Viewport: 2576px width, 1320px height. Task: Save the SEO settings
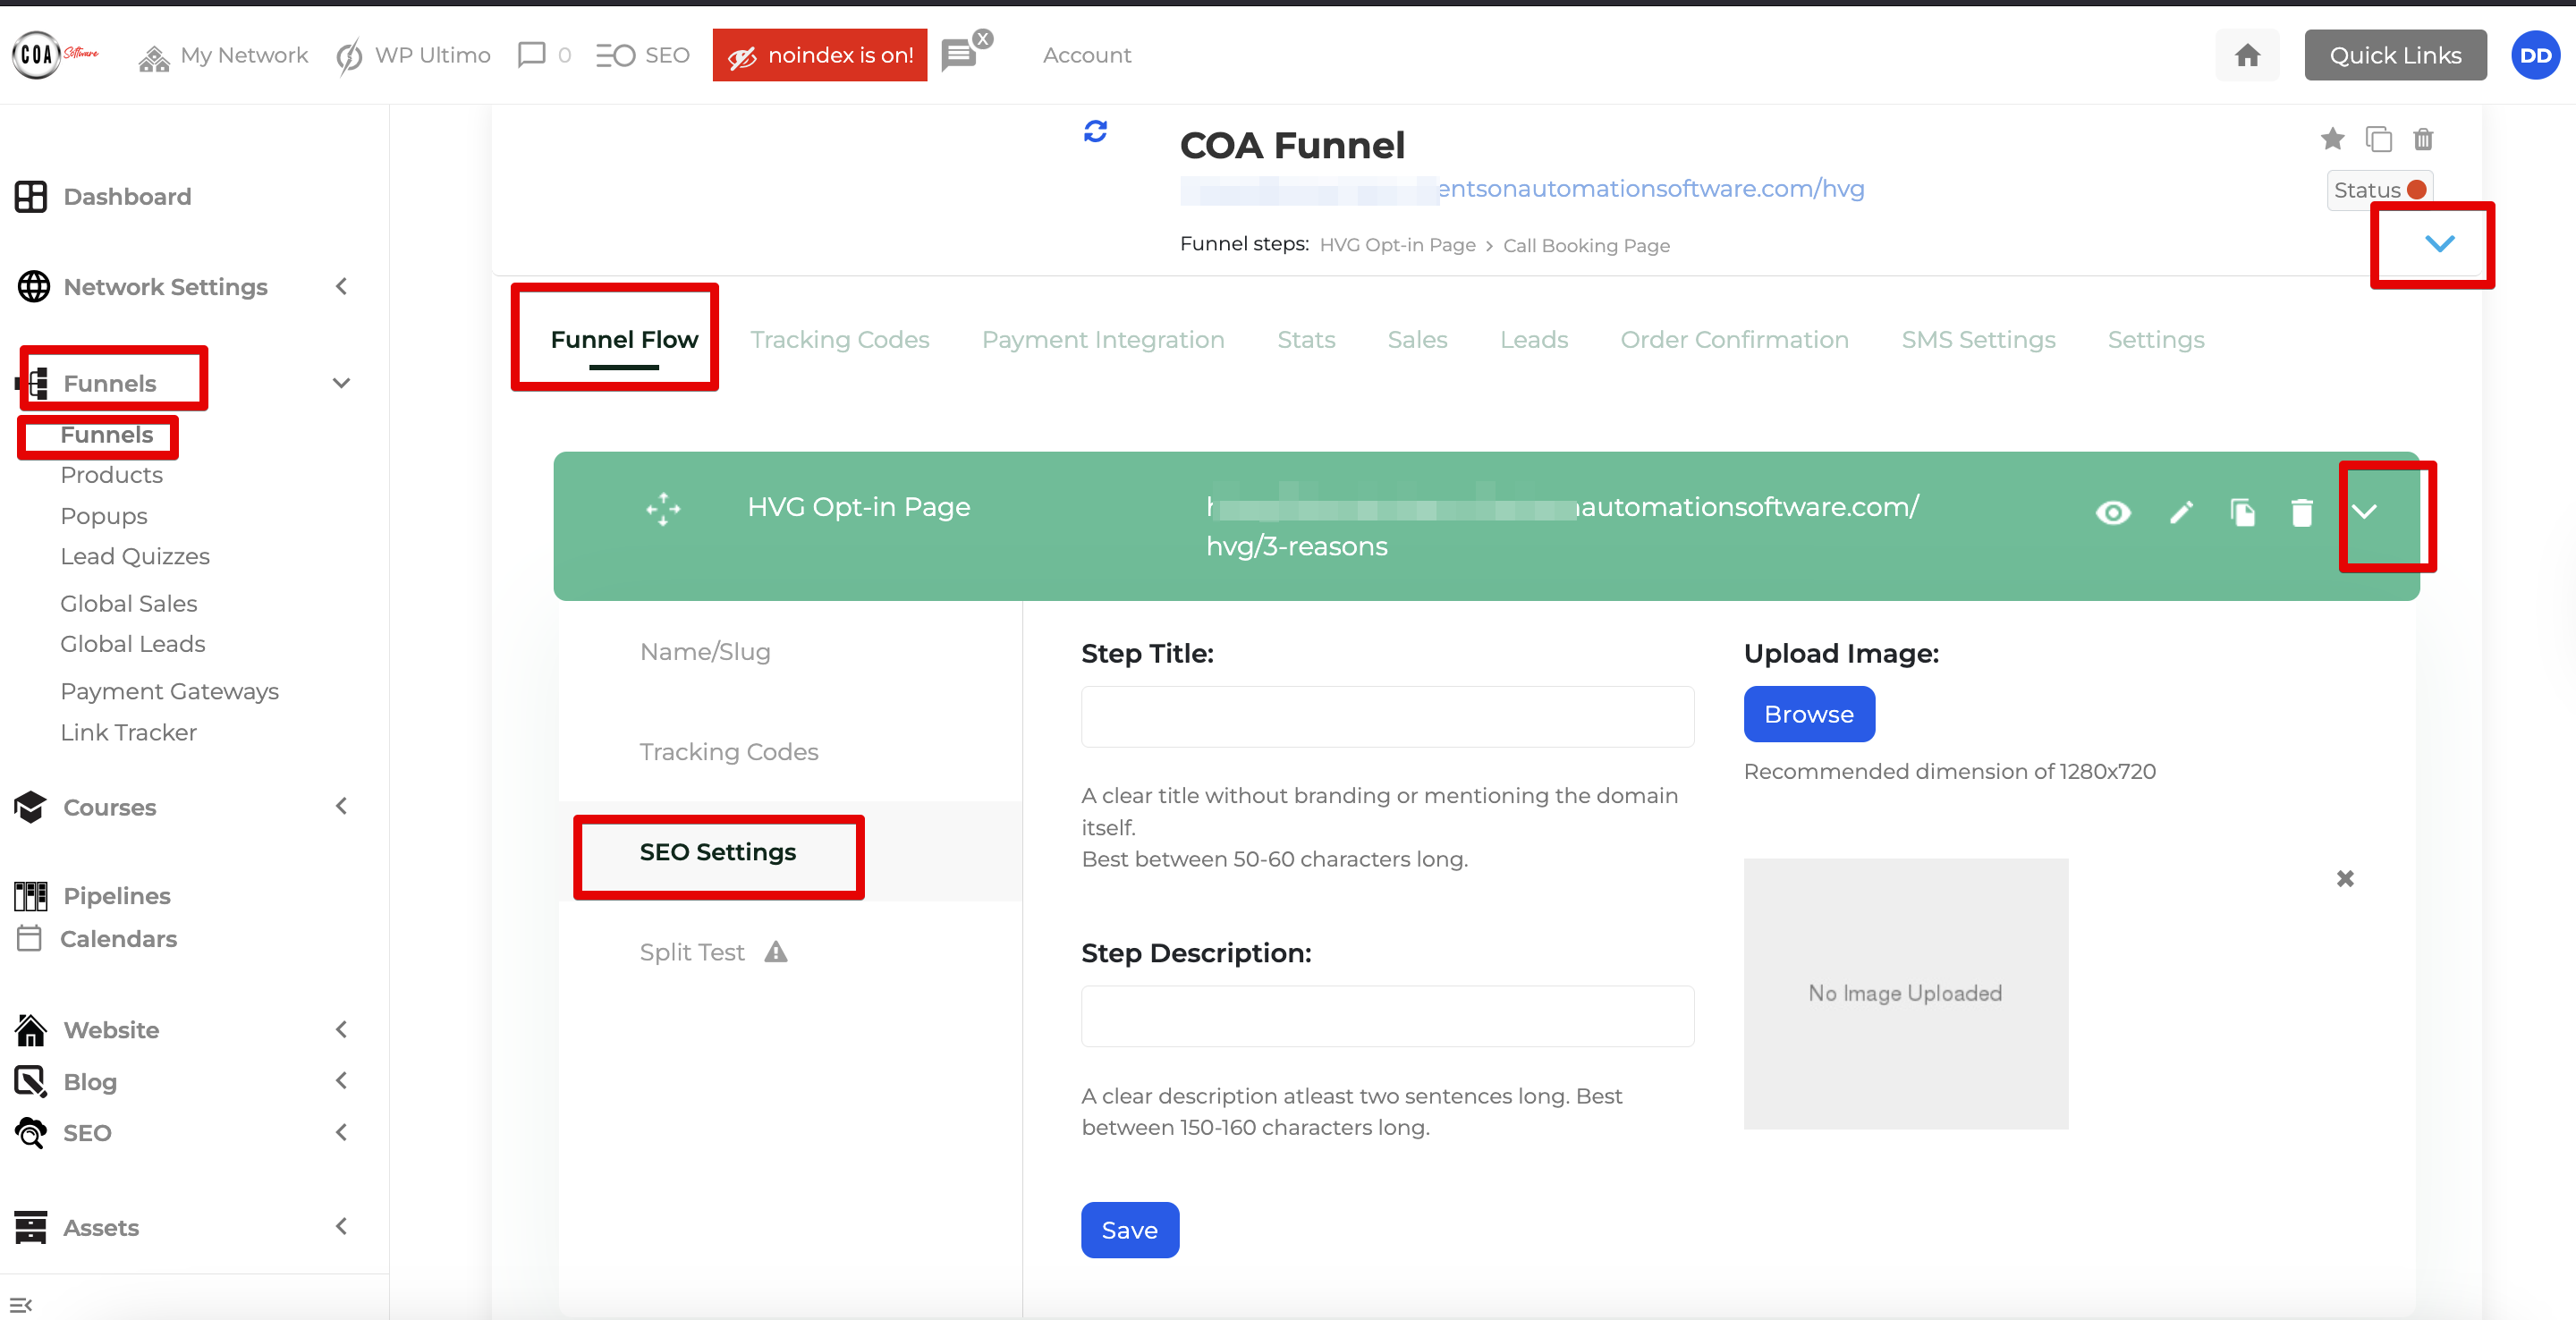[x=1129, y=1230]
